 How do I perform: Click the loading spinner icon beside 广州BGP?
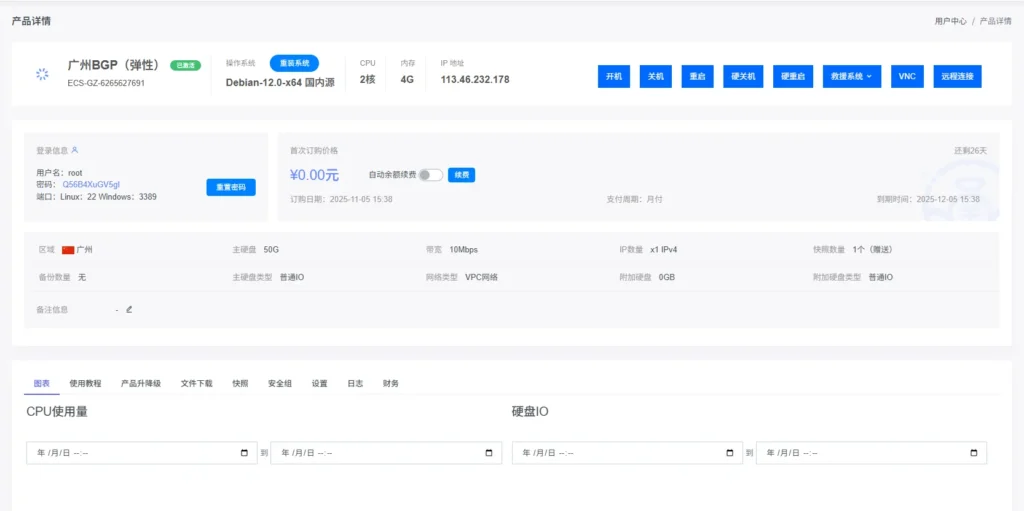(42, 74)
